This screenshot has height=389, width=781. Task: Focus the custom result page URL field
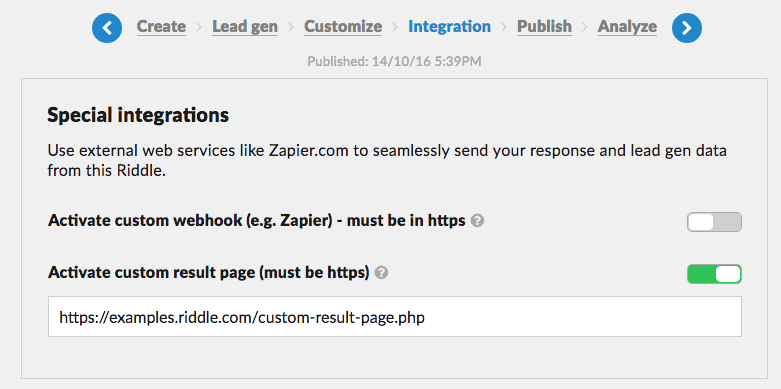[394, 317]
